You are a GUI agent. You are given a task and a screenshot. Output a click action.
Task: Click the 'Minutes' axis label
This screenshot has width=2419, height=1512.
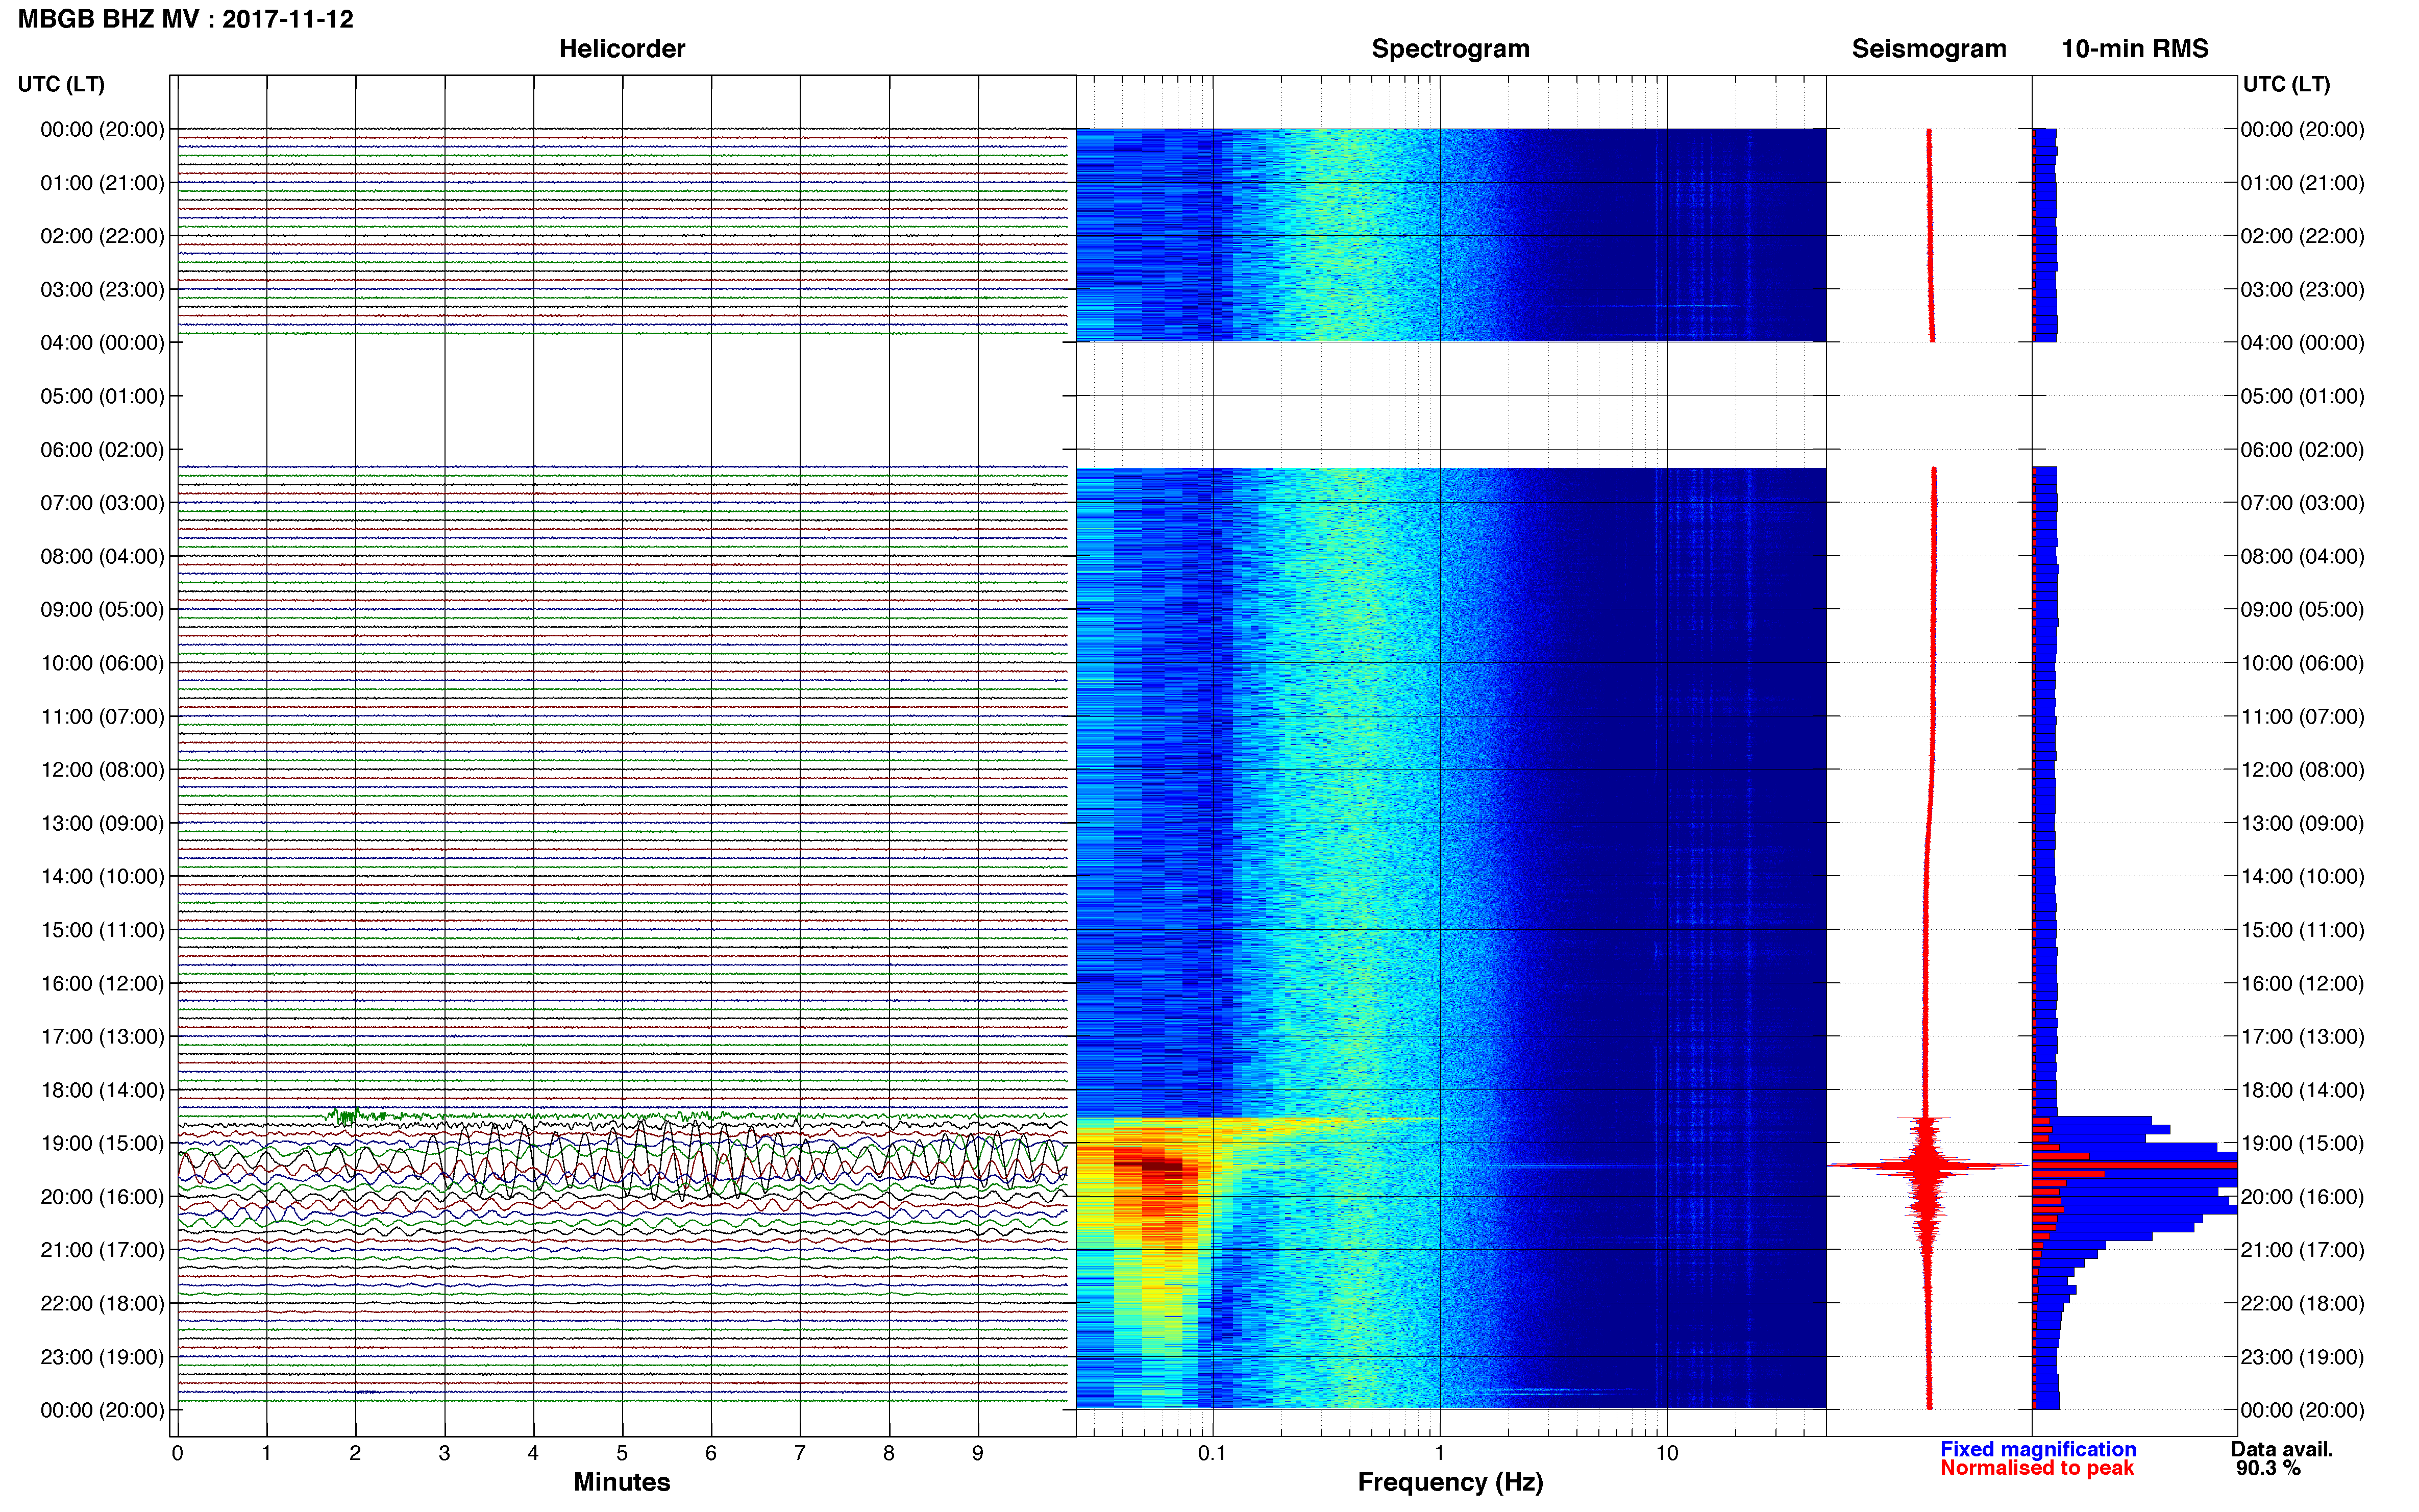(x=622, y=1482)
